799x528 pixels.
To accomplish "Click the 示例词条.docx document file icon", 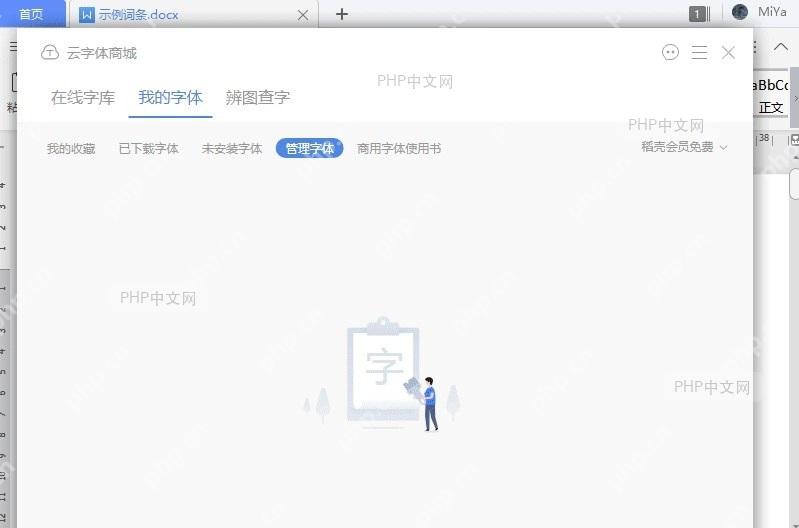I will coord(87,15).
